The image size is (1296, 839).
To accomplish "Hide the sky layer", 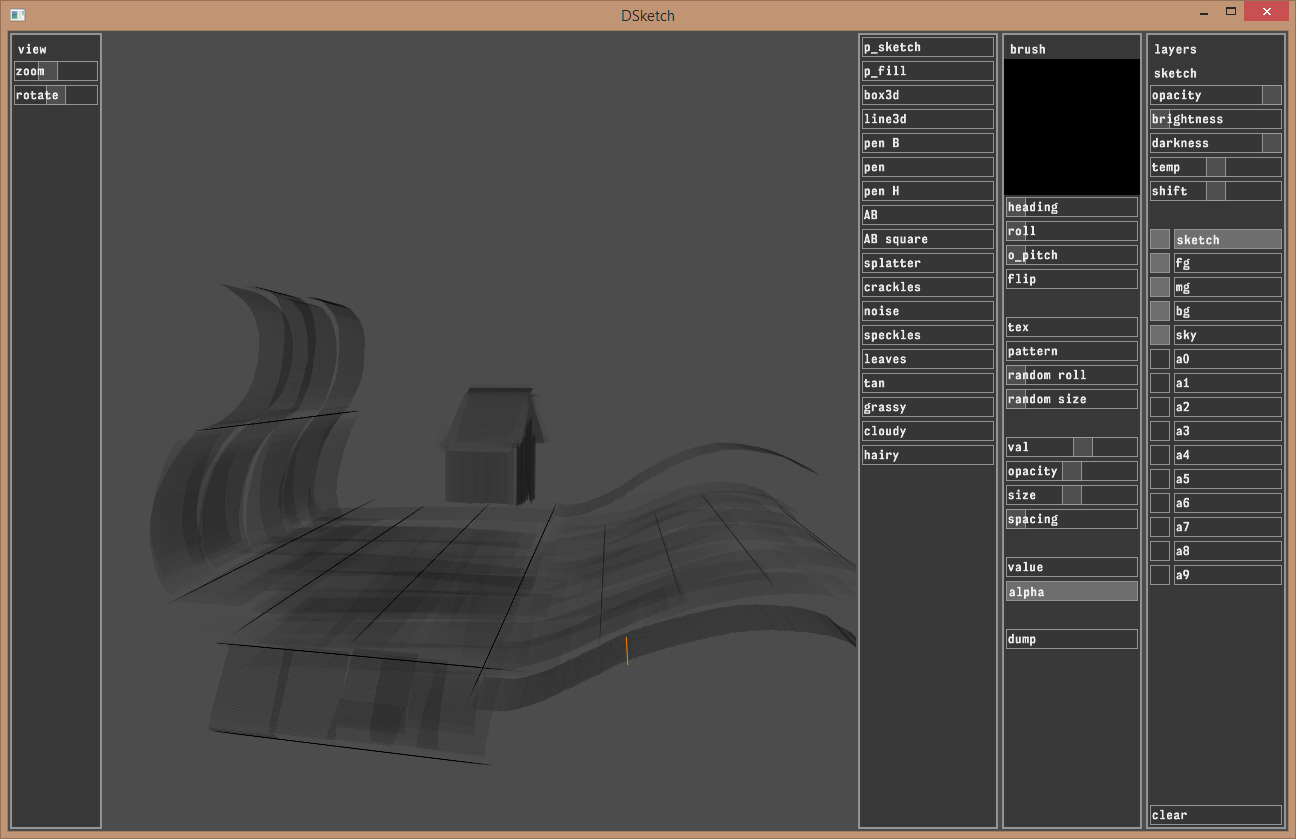I will point(1159,335).
